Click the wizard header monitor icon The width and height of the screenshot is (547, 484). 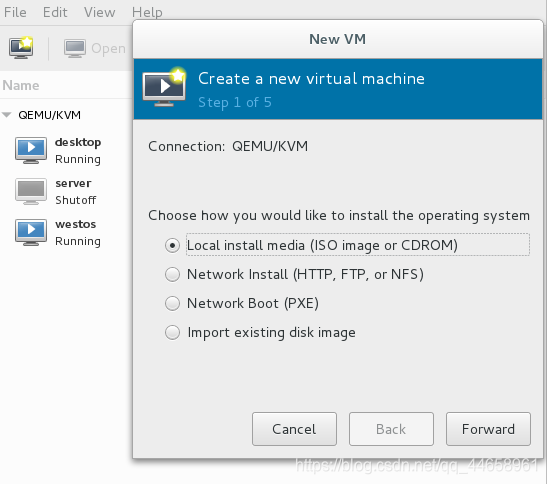click(x=164, y=87)
